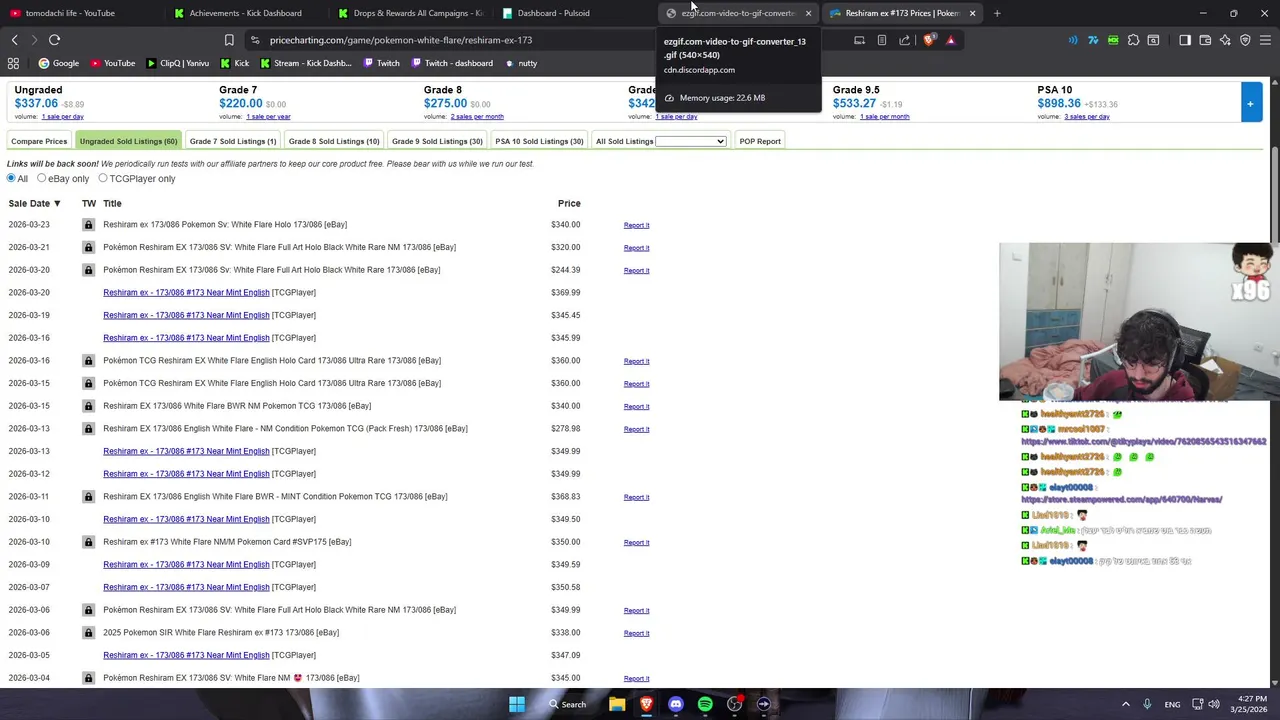Open the site settings icon in the address bar
Image resolution: width=1280 pixels, height=720 pixels.
[x=255, y=40]
